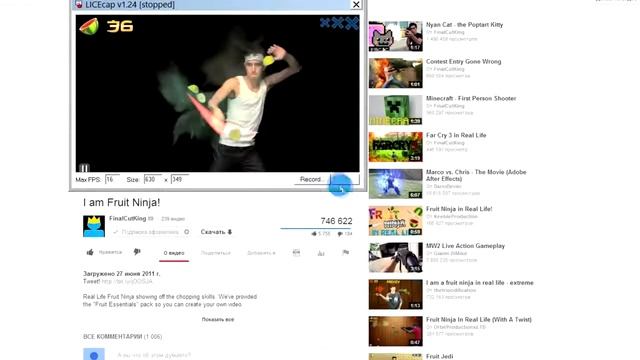Open 'Contest Entry Gone Wrong' title link
This screenshot has height=360, width=640.
pyautogui.click(x=464, y=62)
